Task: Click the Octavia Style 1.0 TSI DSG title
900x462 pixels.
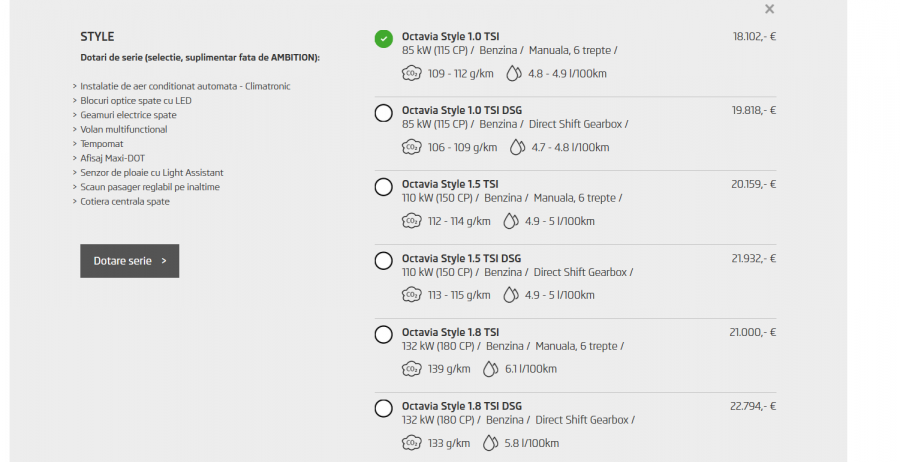Action: pyautogui.click(x=462, y=110)
